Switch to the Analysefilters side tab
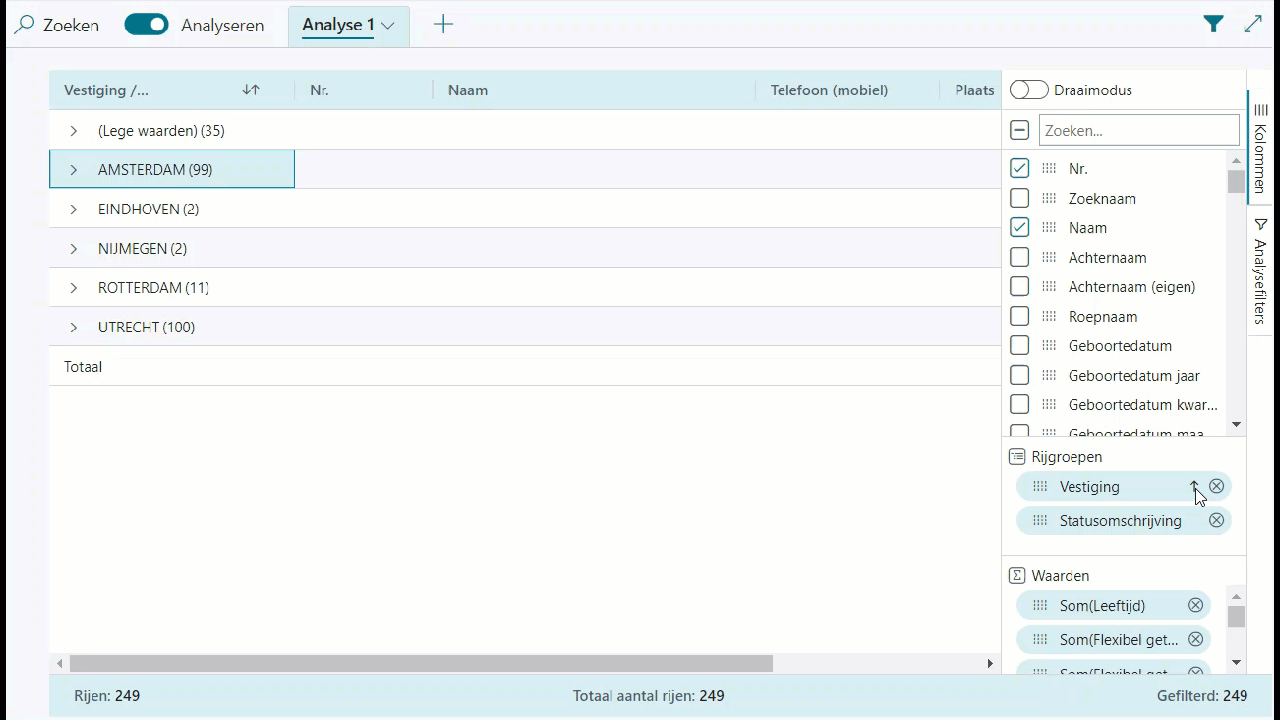Viewport: 1280px width, 720px height. (1260, 270)
